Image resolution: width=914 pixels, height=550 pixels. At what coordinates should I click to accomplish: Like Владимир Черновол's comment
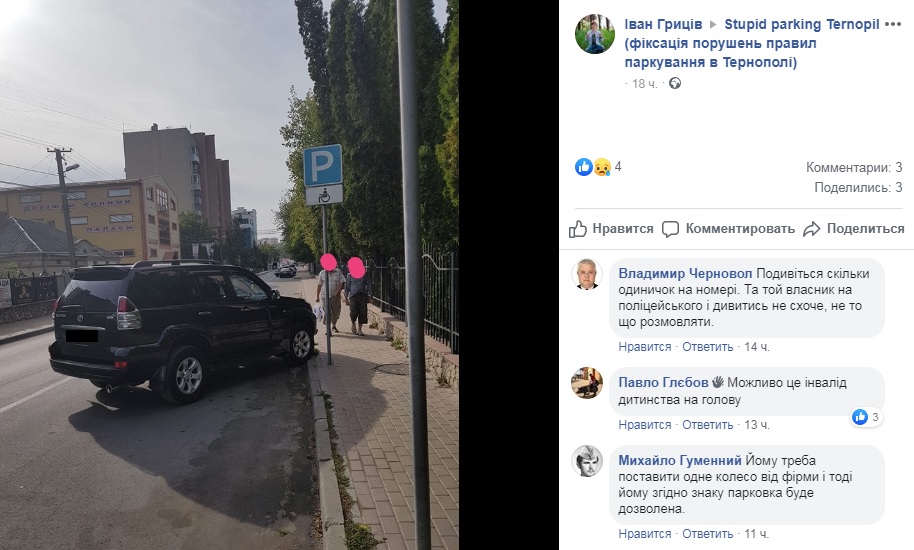pyautogui.click(x=645, y=347)
